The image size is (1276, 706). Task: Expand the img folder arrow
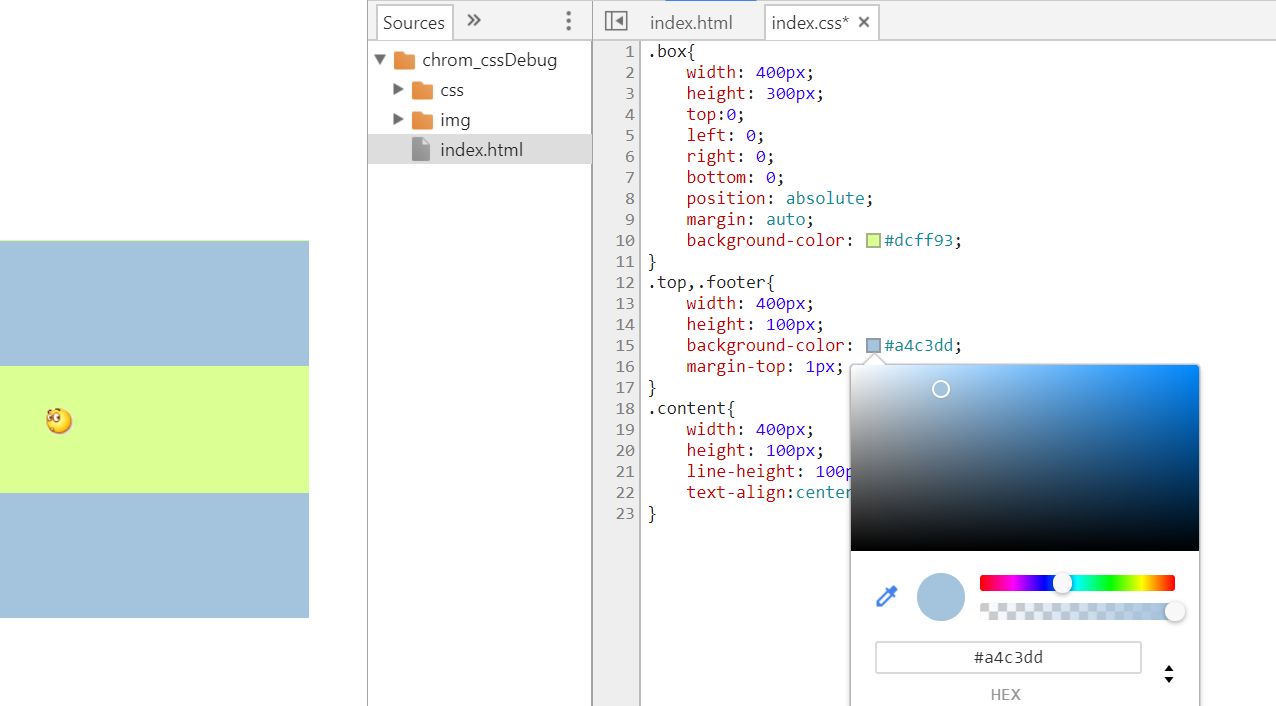(x=398, y=119)
